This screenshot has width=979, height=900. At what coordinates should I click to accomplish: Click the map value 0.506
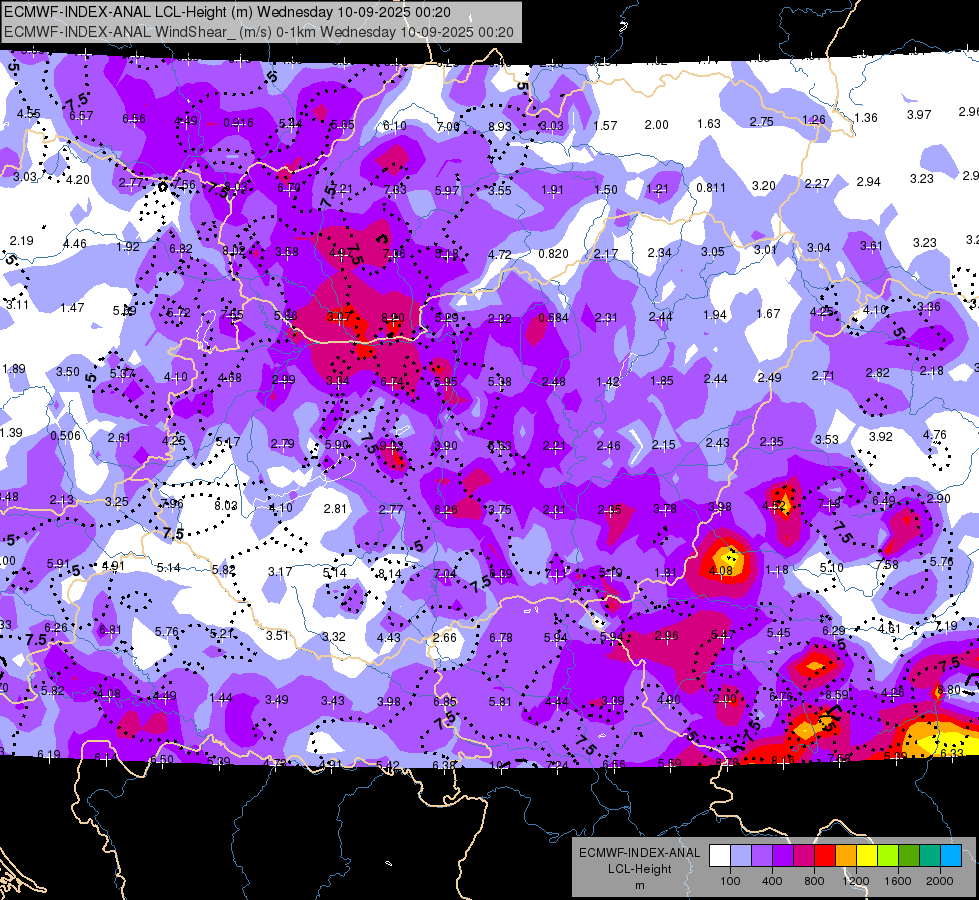[66, 435]
